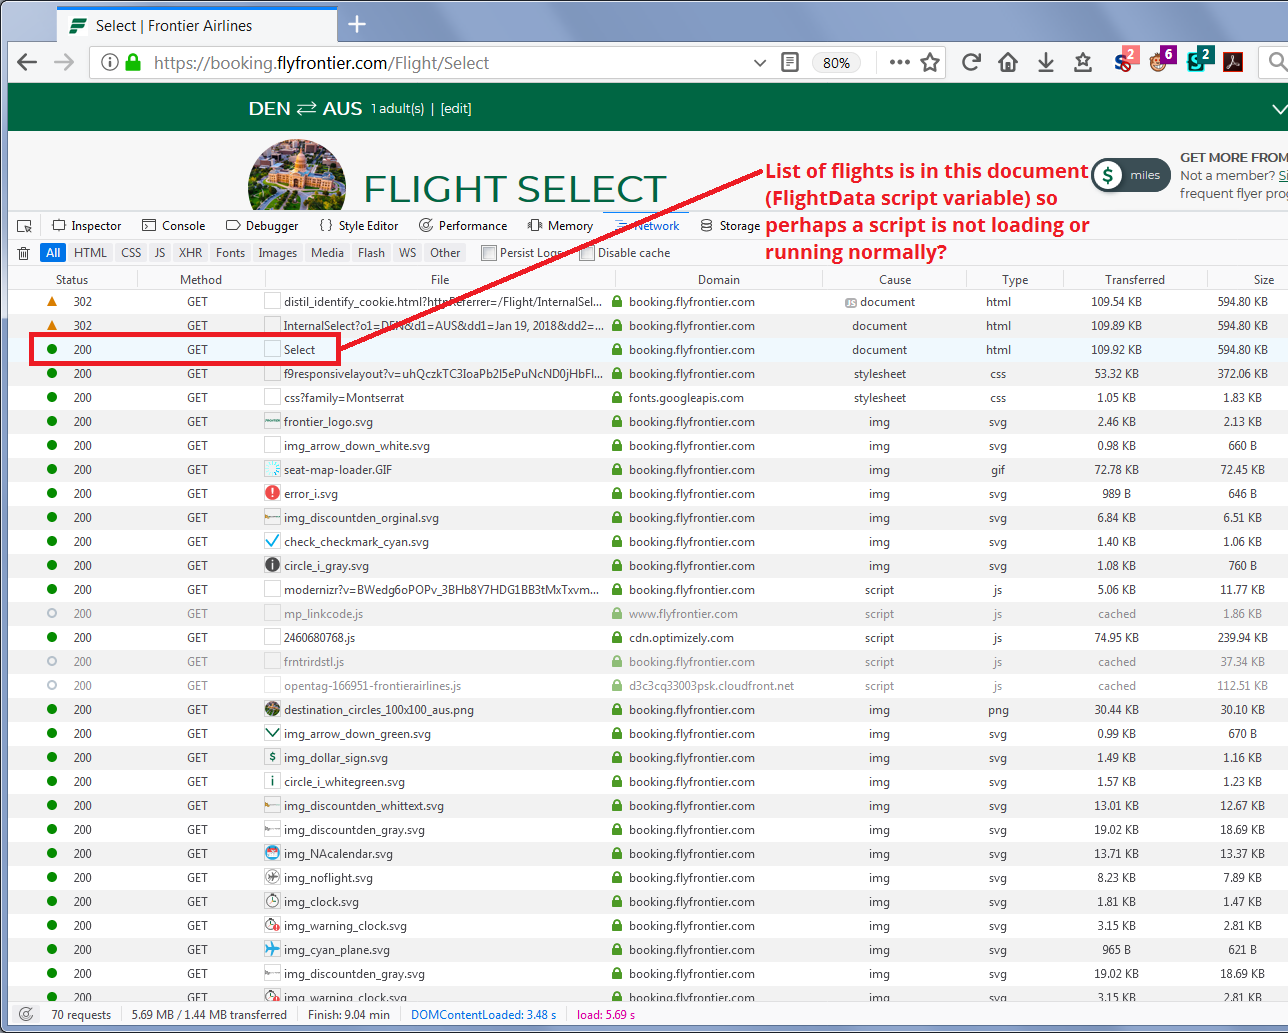Screen dimensions: 1288x1033
Task: Select the 'Select' document request row
Action: [x=299, y=350]
